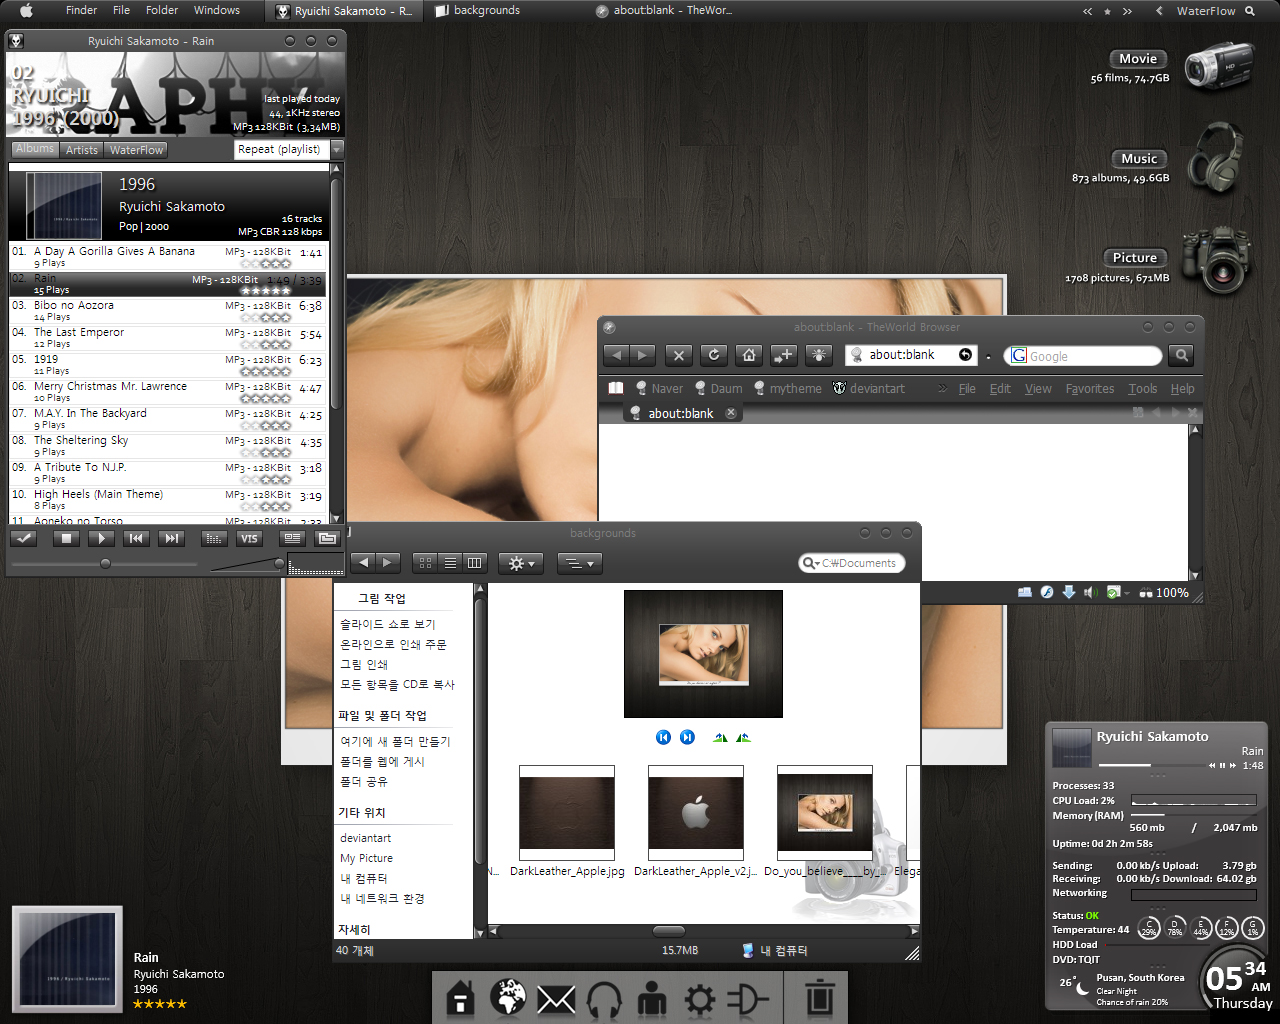The image size is (1280, 1024).
Task: Expand the bookmark bar overflow chevron
Action: pos(942,389)
